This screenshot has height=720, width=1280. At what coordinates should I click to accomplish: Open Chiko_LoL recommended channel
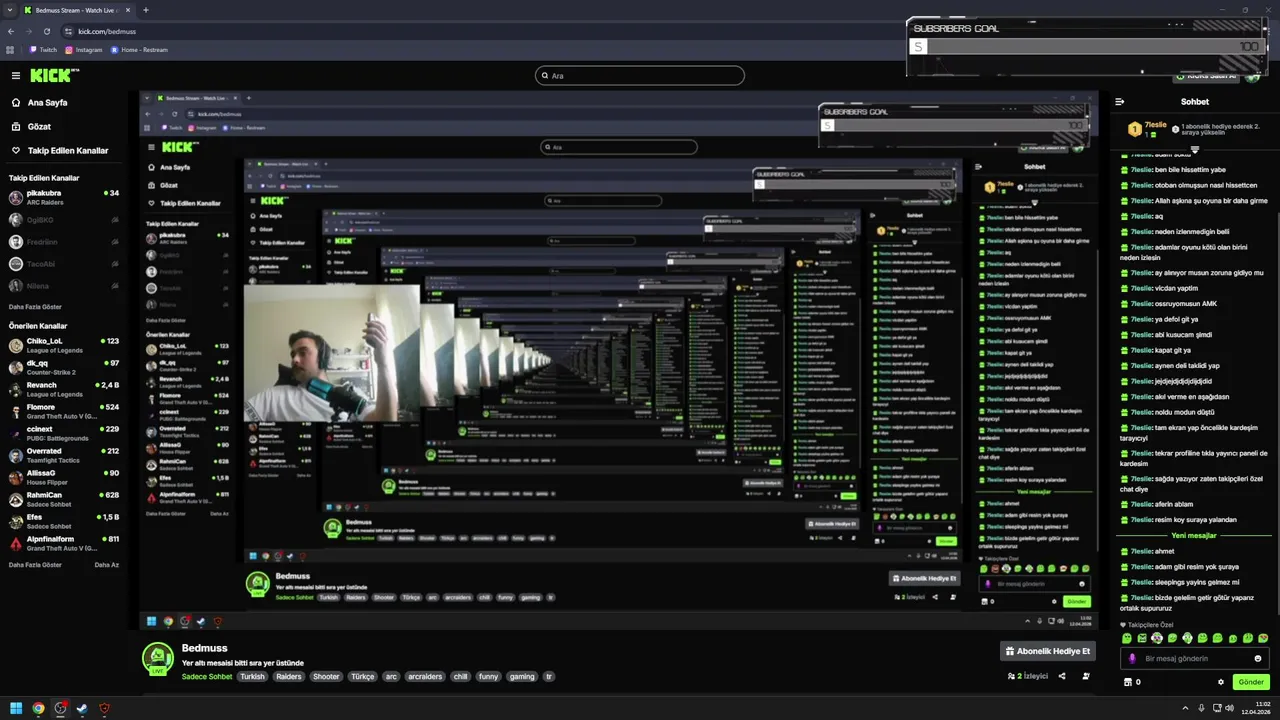coord(64,345)
